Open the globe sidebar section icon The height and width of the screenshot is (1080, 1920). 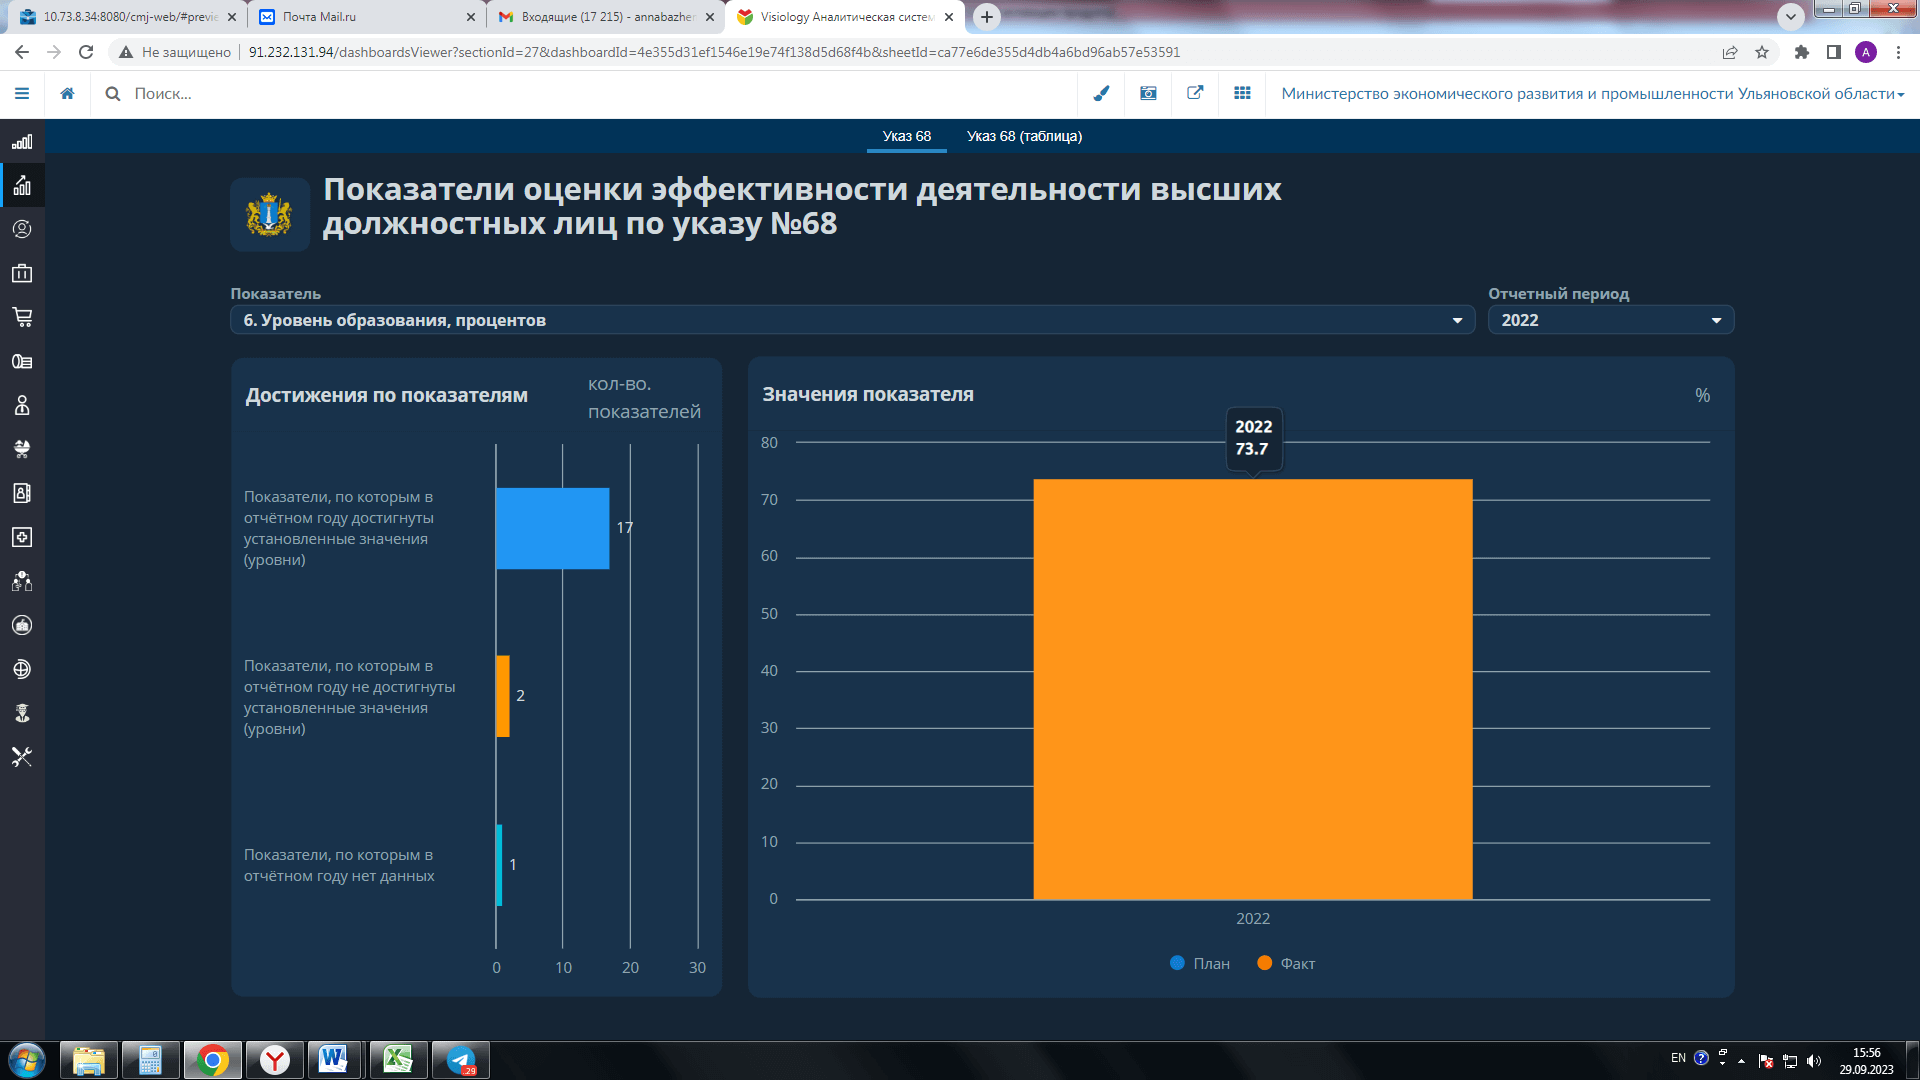pyautogui.click(x=22, y=669)
